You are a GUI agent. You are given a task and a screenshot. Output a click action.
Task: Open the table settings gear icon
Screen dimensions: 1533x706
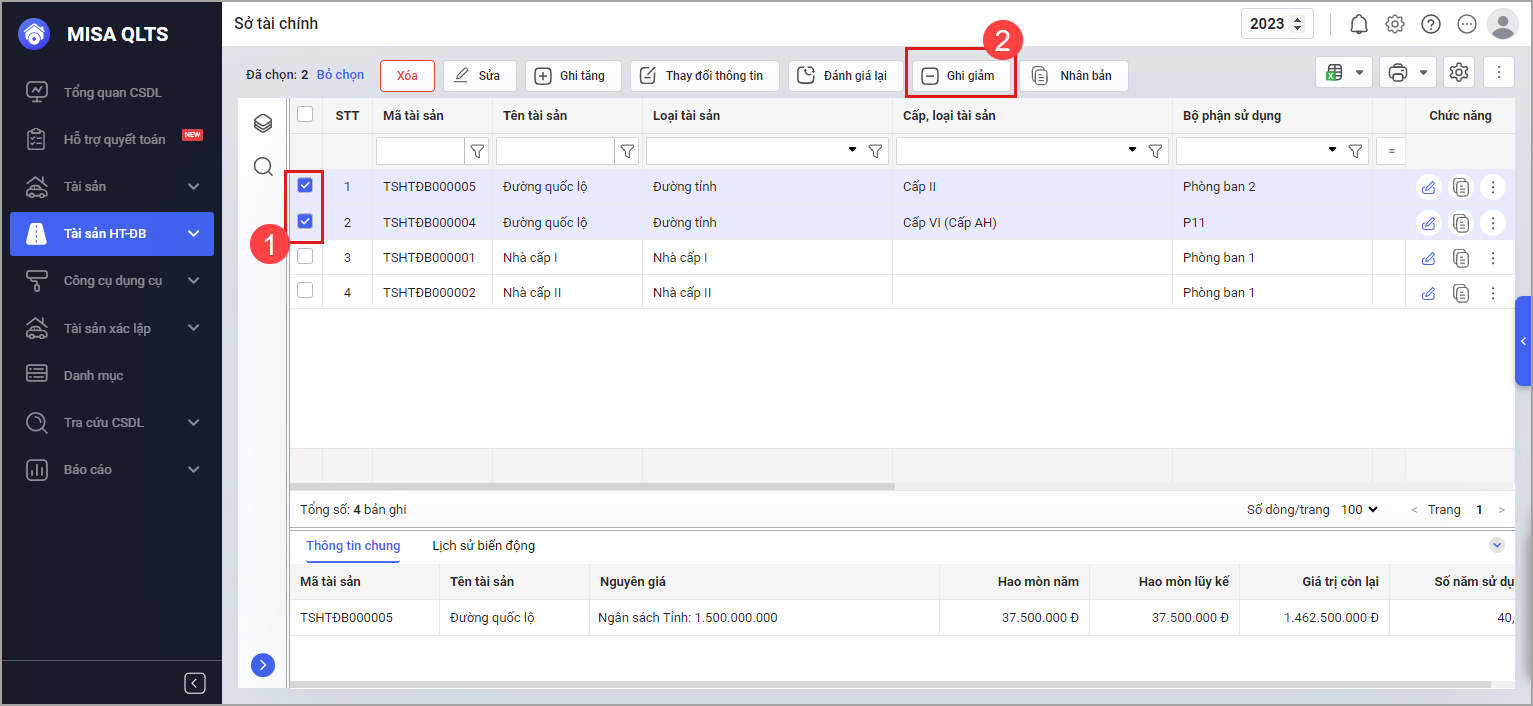tap(1459, 72)
